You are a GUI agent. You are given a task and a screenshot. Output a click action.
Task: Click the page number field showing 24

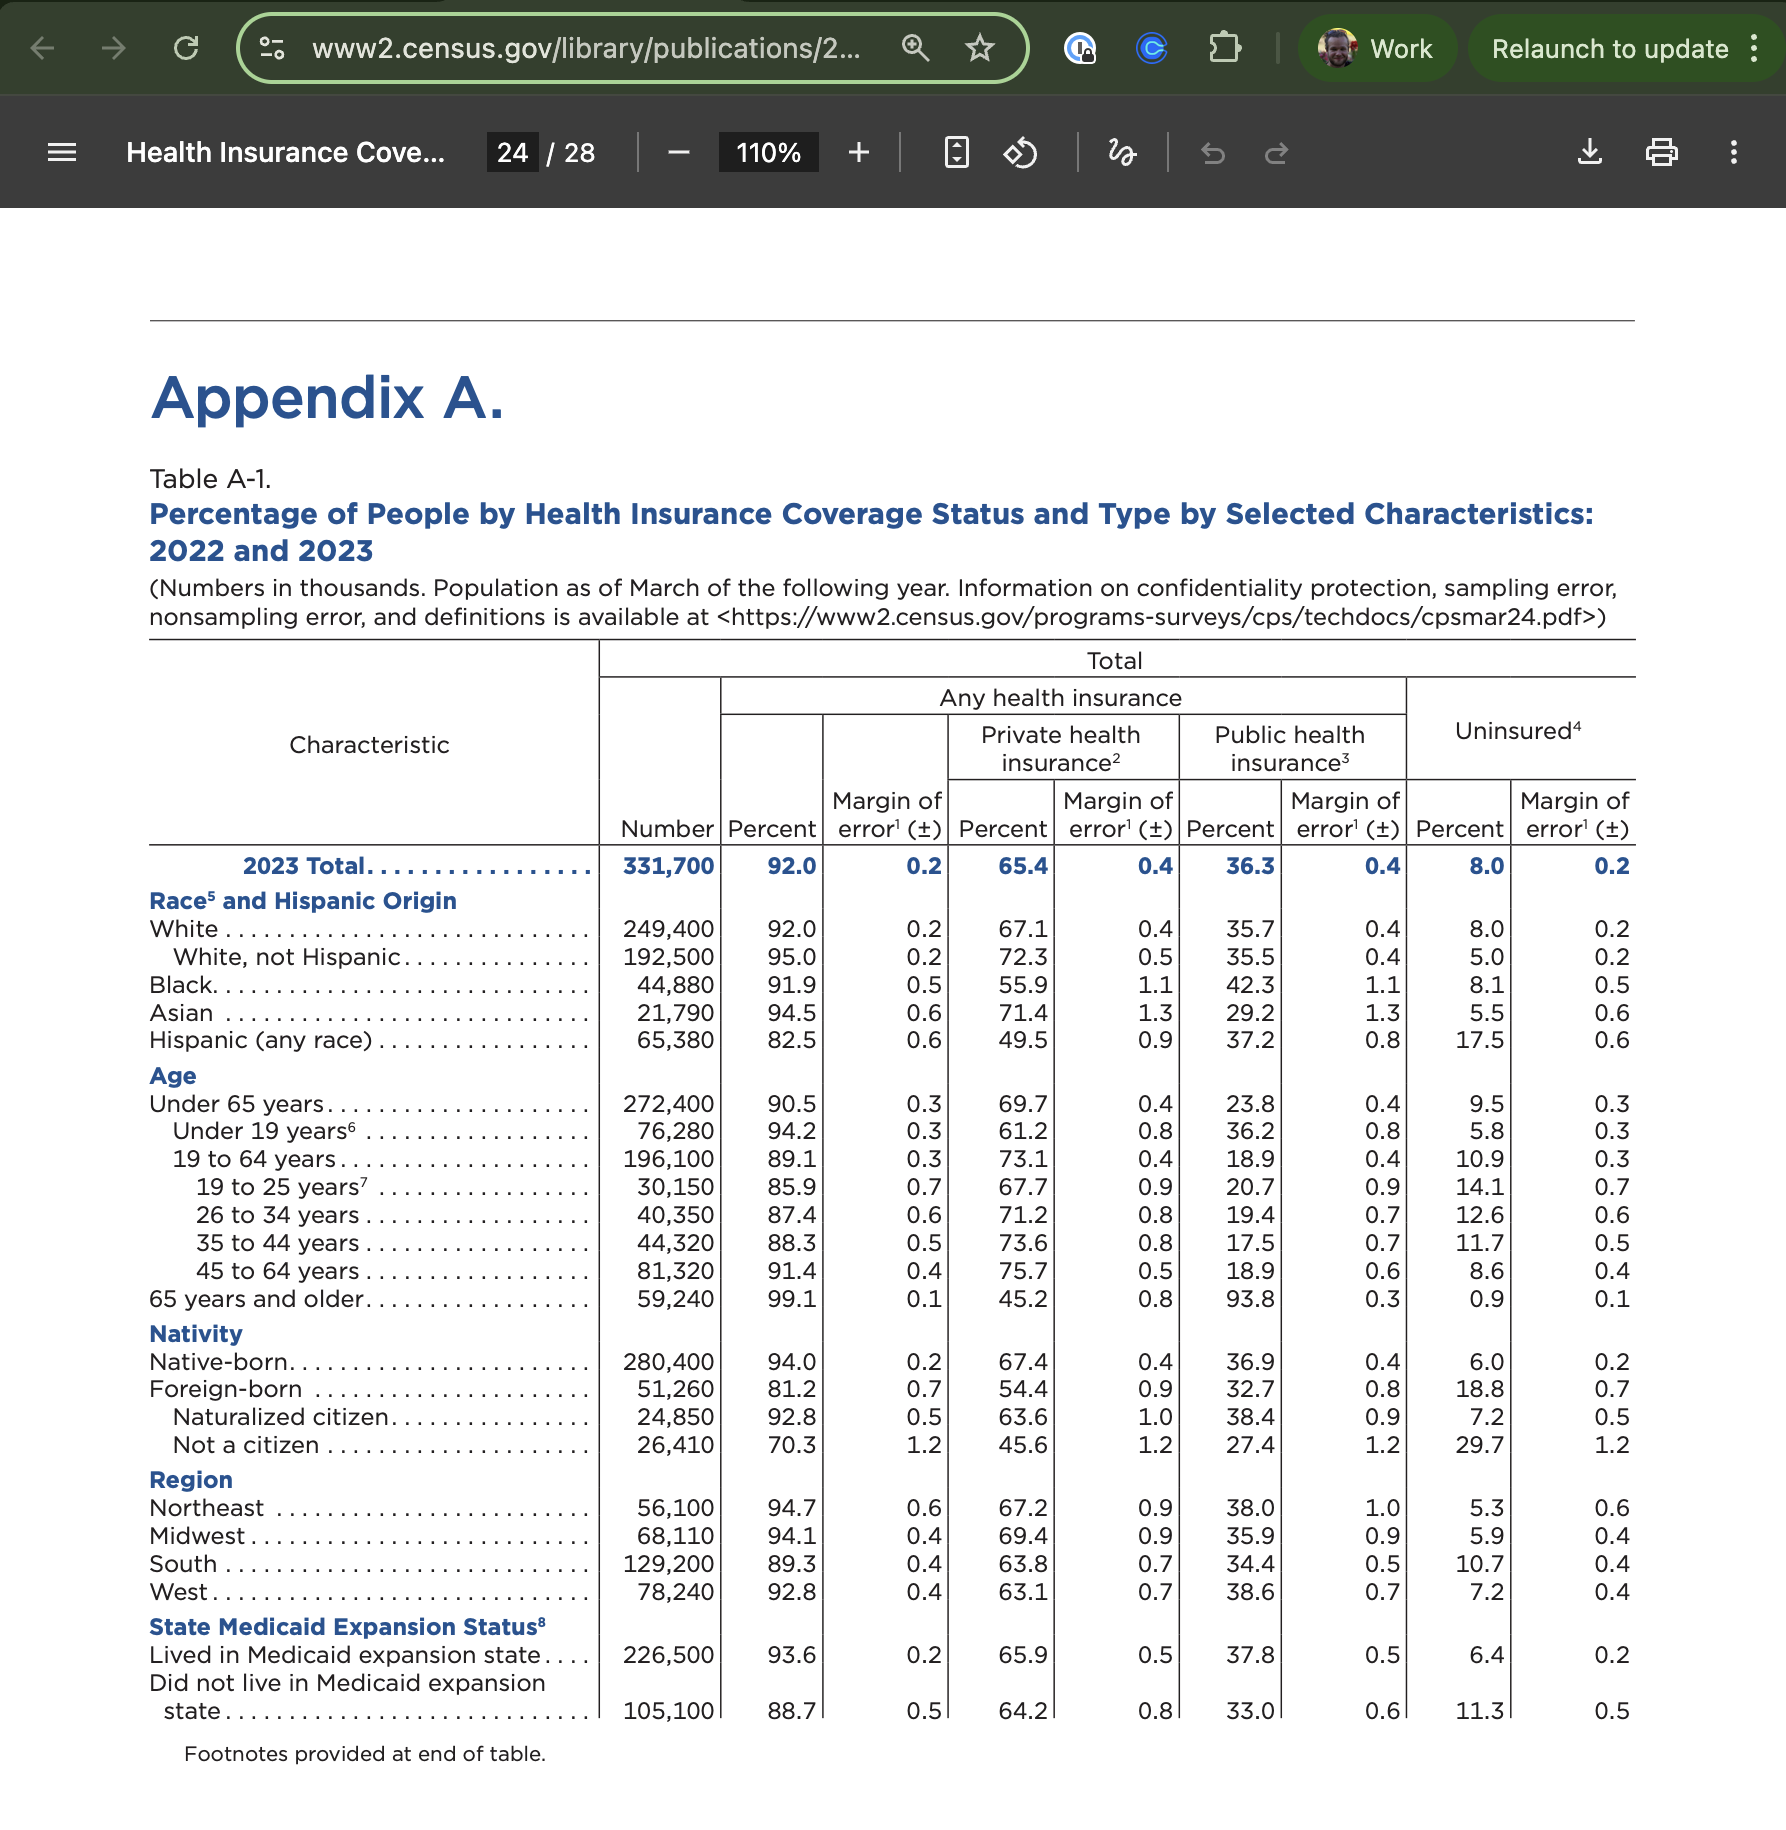coord(512,152)
